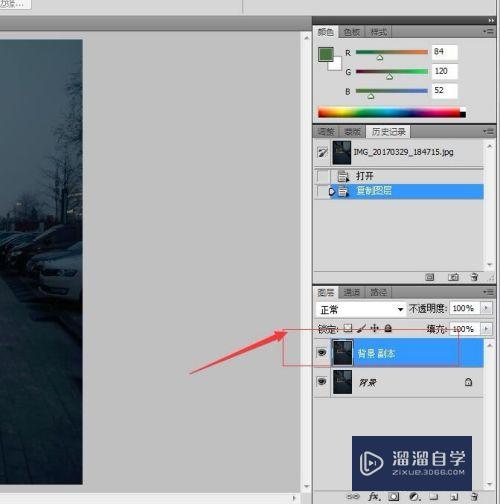Viewport: 500px width, 504px height.
Task: Click Layers panel scrollbar down arrow
Action: (x=490, y=484)
